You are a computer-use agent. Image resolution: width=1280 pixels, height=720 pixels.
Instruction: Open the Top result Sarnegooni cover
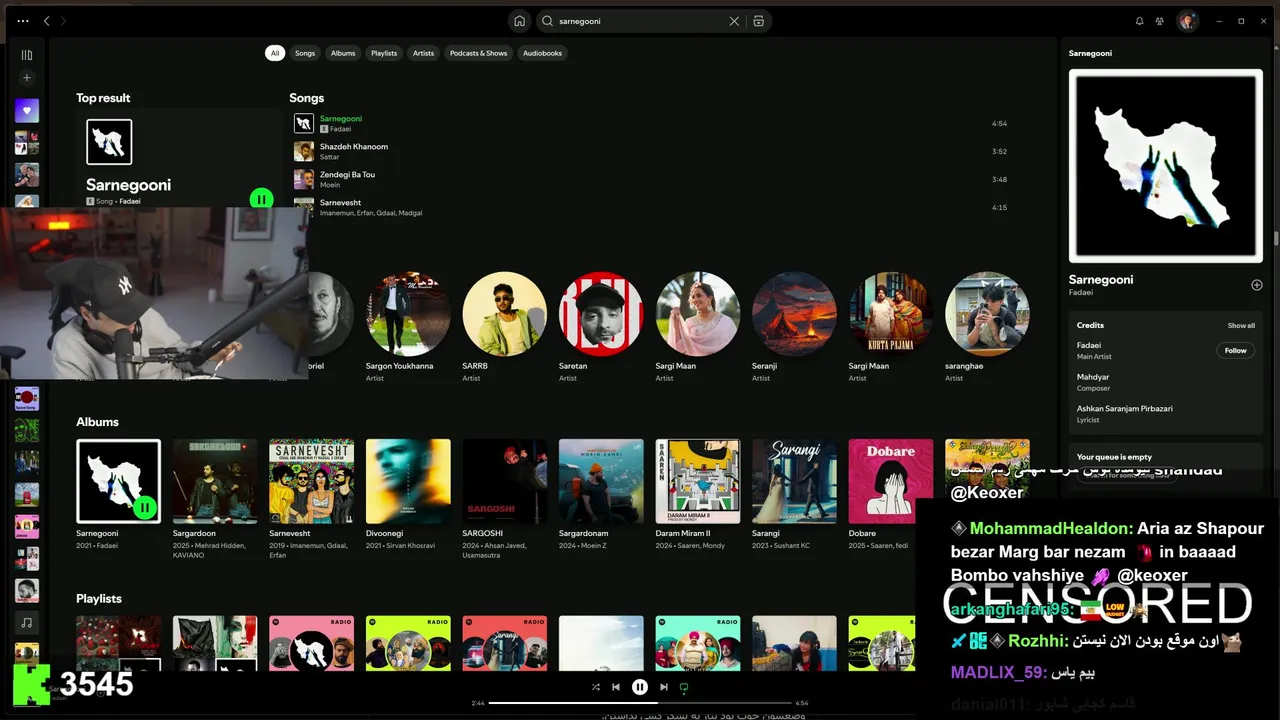(x=109, y=142)
